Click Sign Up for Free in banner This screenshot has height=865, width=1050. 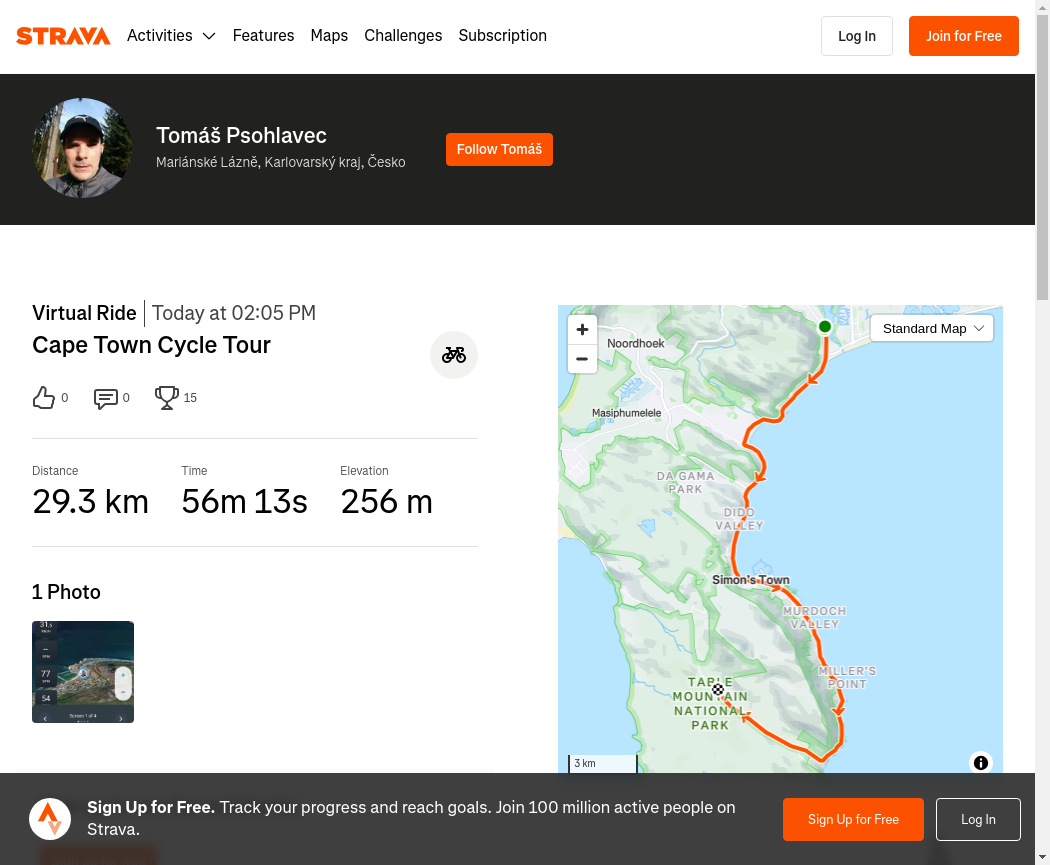tap(853, 819)
